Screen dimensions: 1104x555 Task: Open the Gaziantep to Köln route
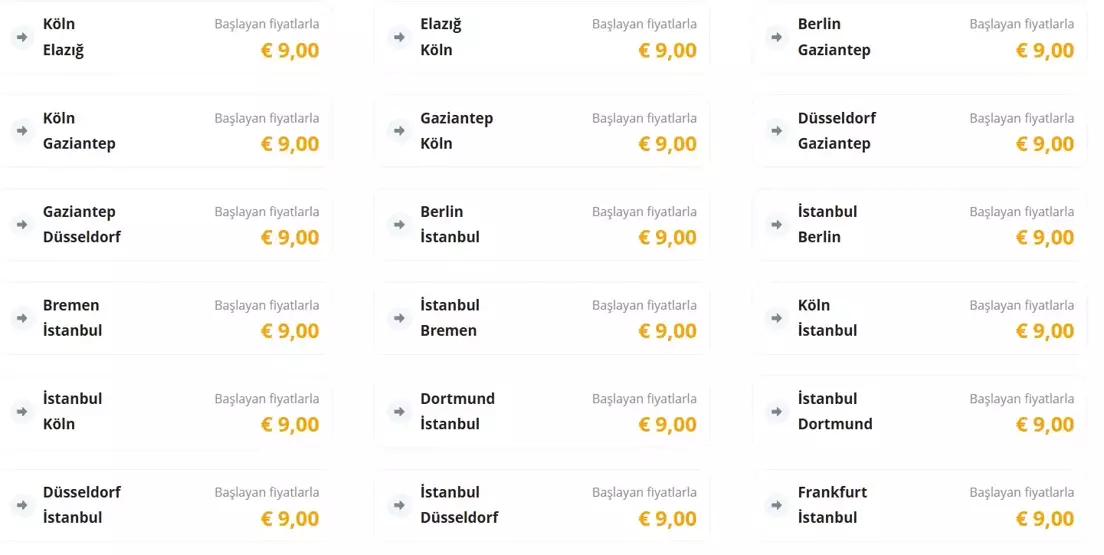[541, 131]
